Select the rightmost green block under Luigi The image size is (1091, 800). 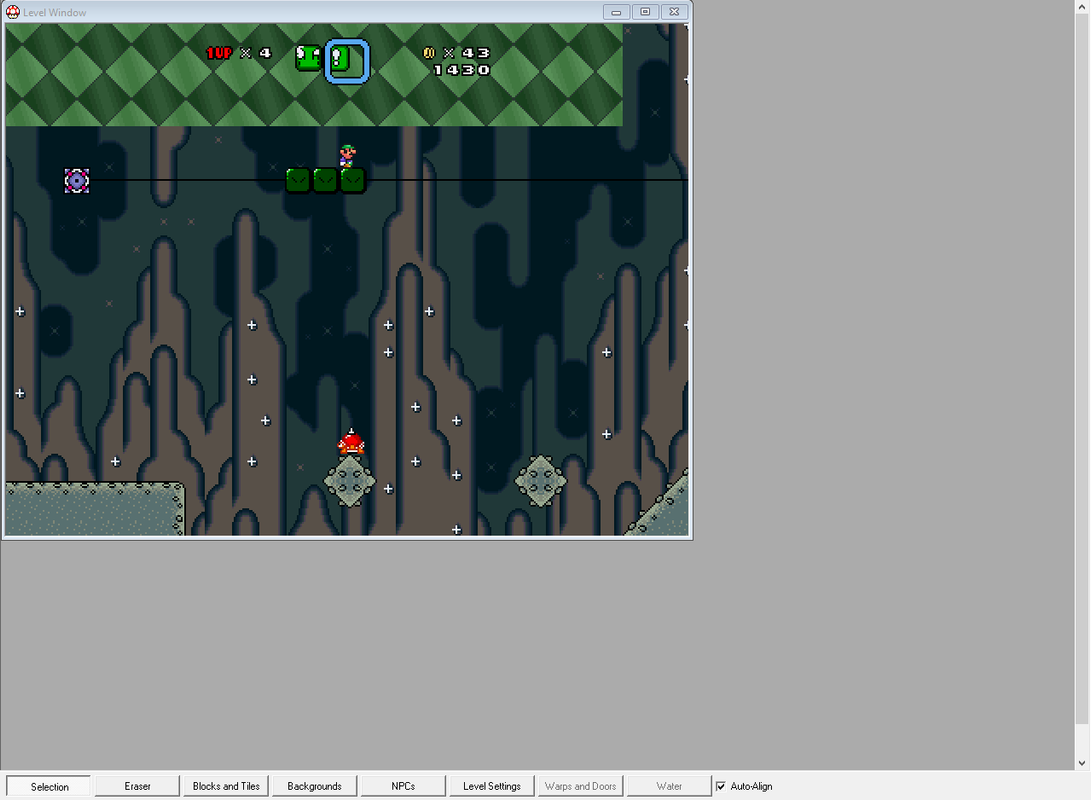pos(353,181)
